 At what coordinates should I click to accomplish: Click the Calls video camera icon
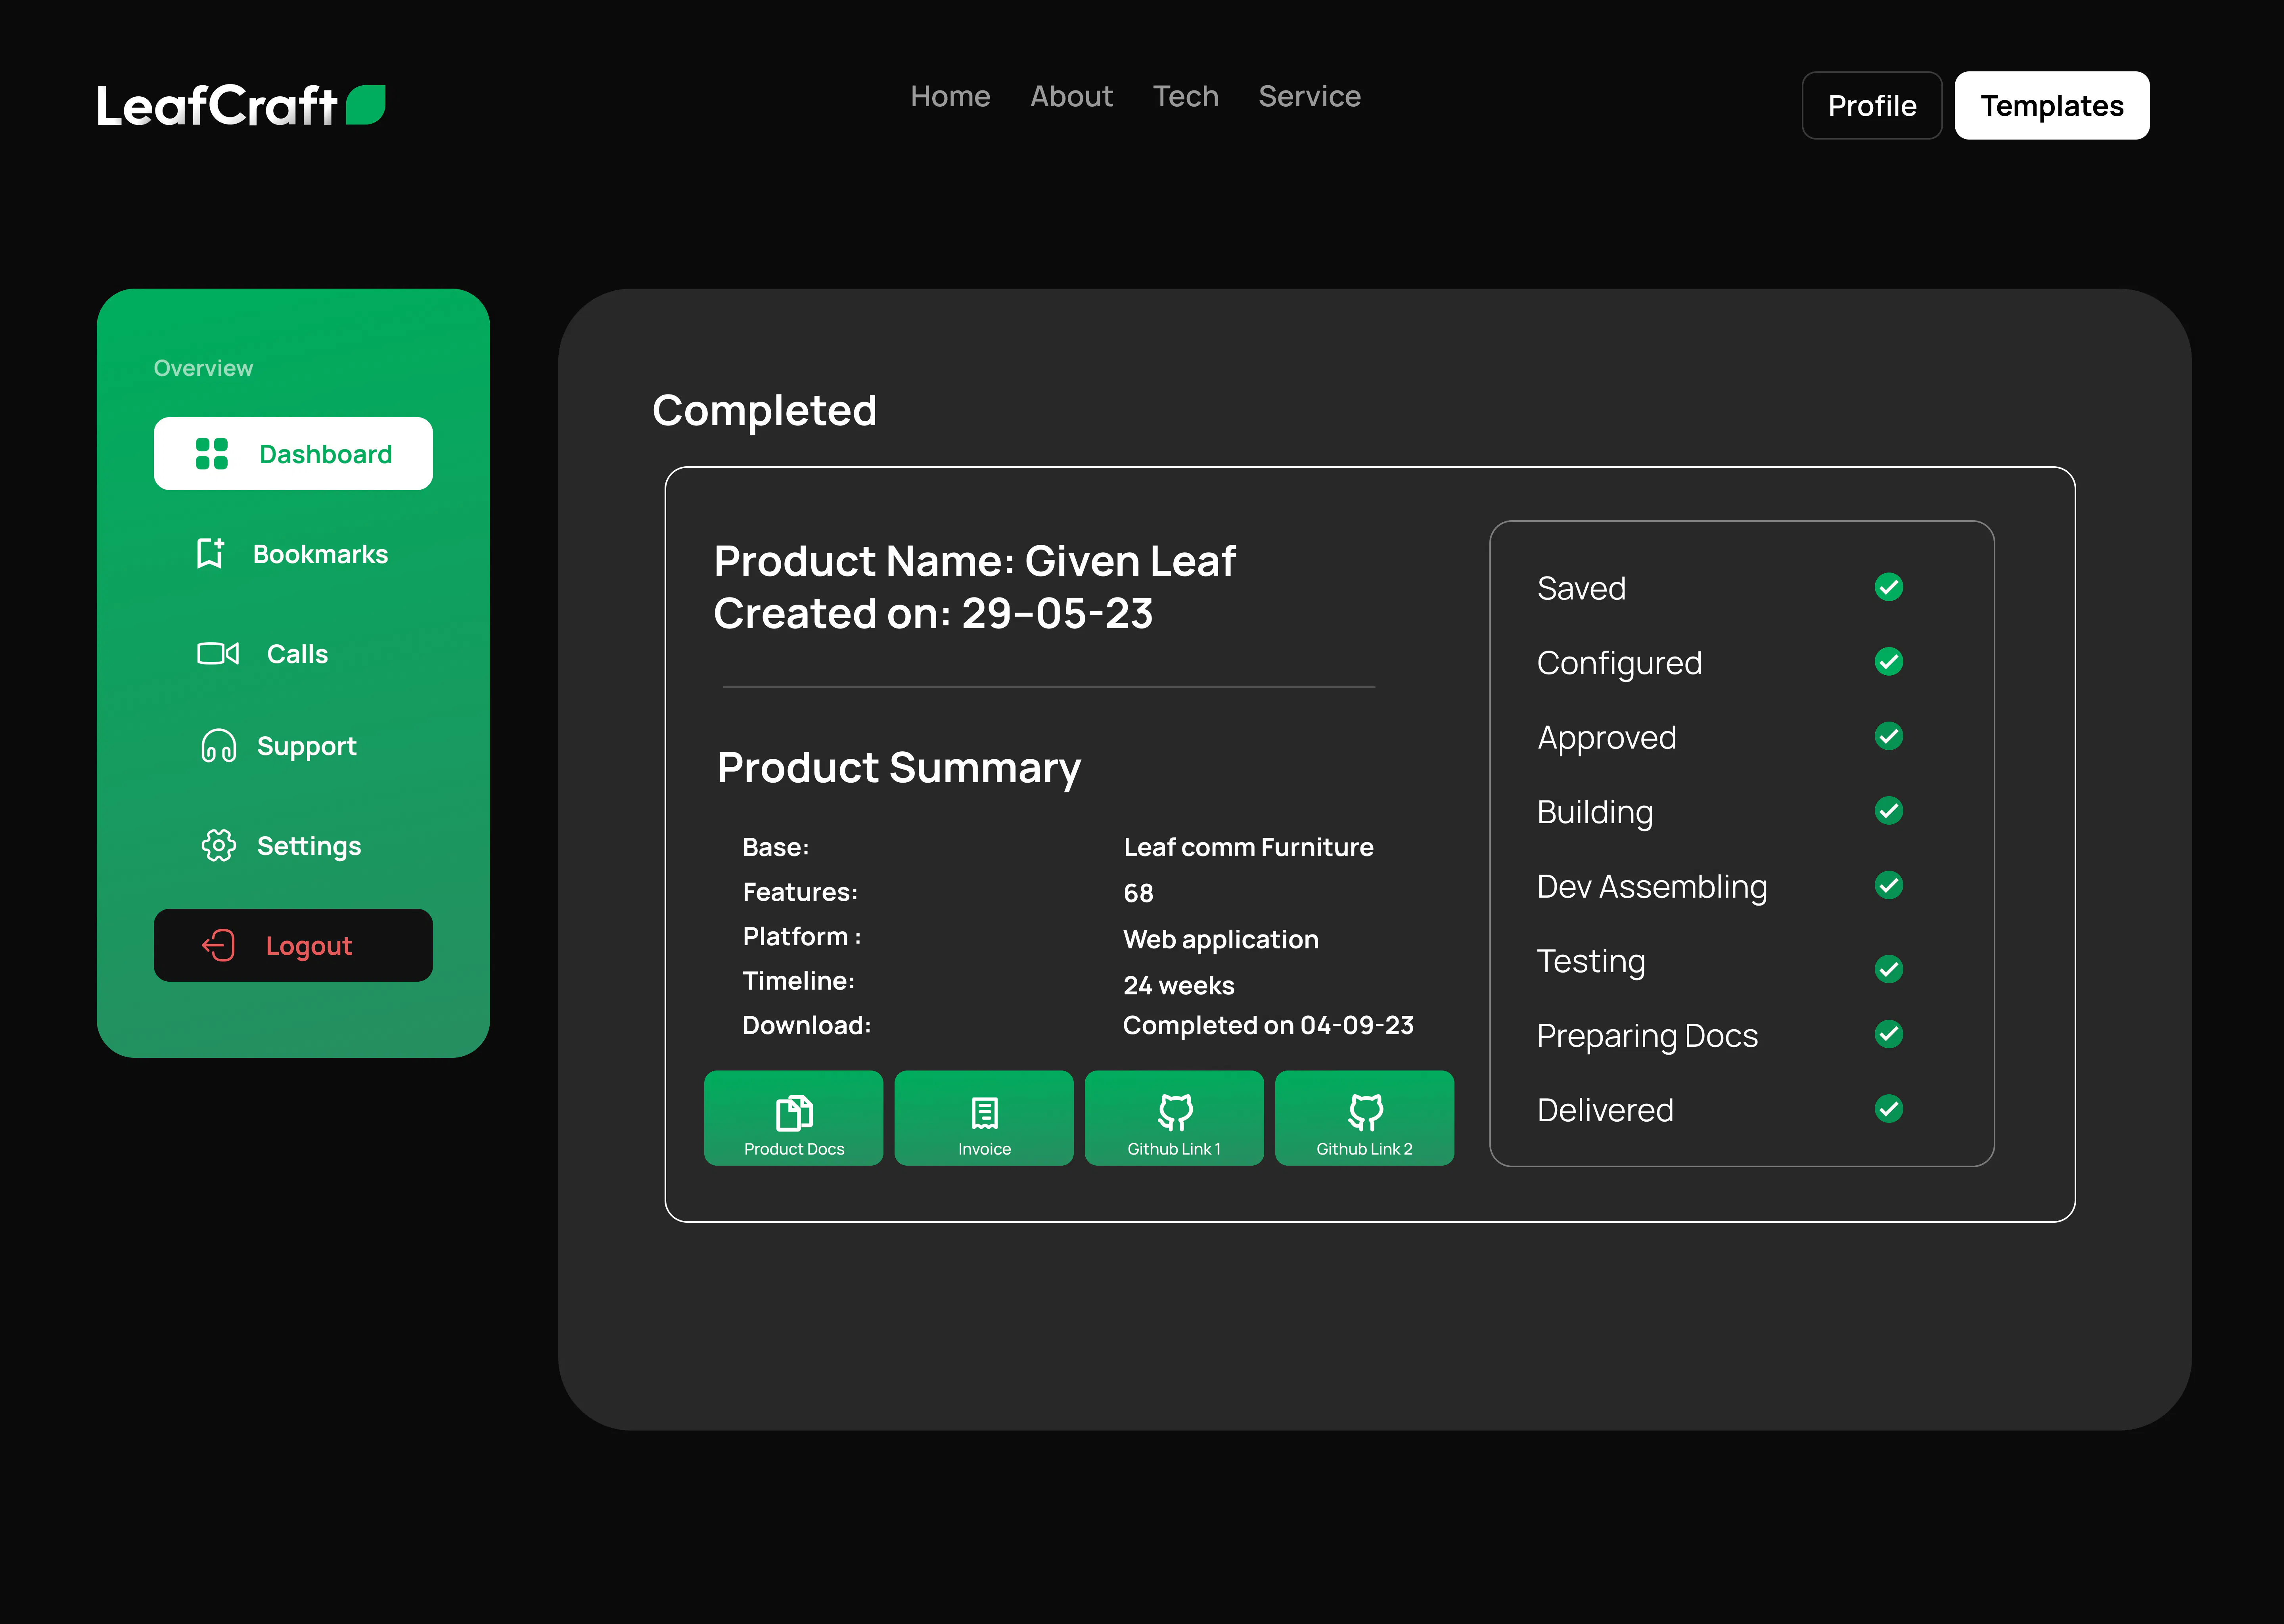(x=218, y=653)
